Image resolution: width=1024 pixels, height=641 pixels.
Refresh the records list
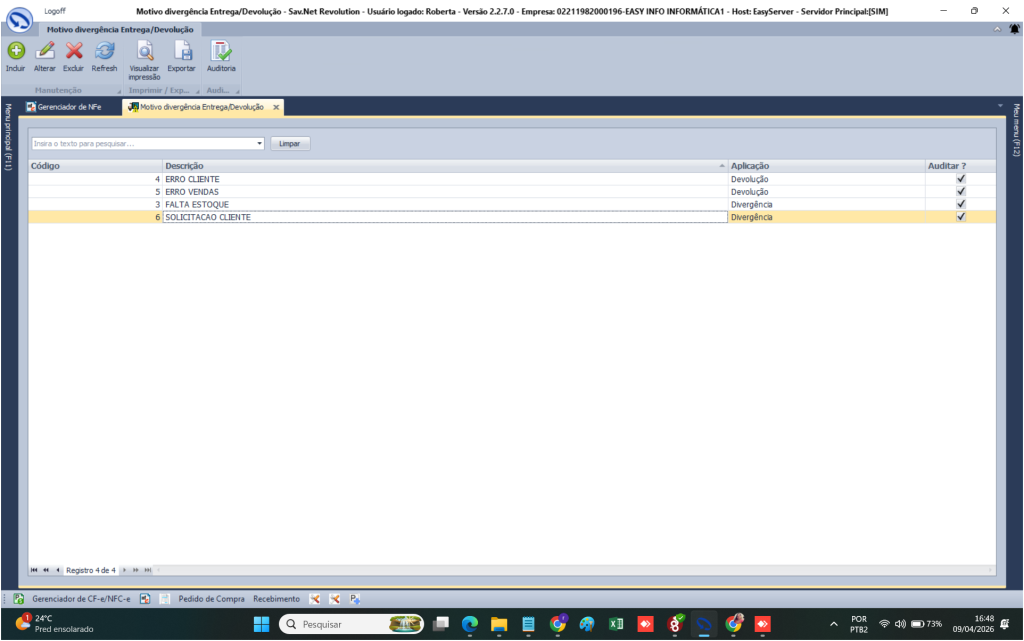click(104, 52)
